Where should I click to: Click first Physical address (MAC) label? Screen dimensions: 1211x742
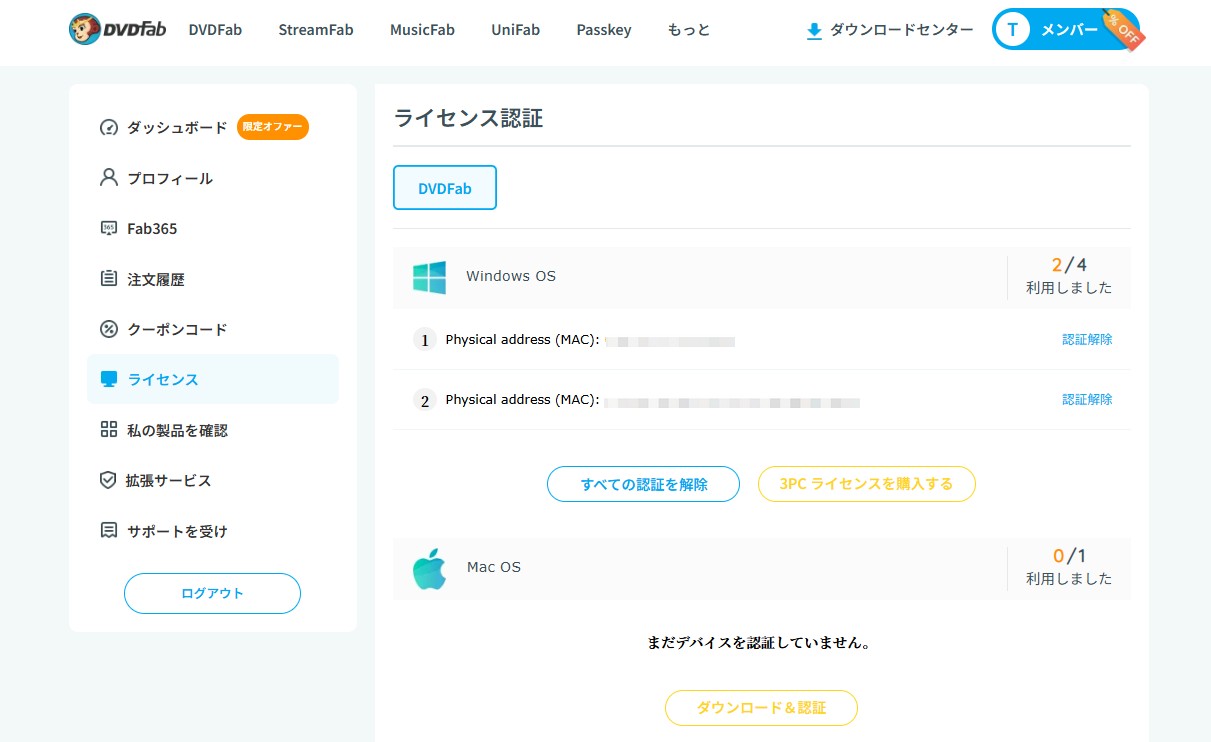coord(522,340)
